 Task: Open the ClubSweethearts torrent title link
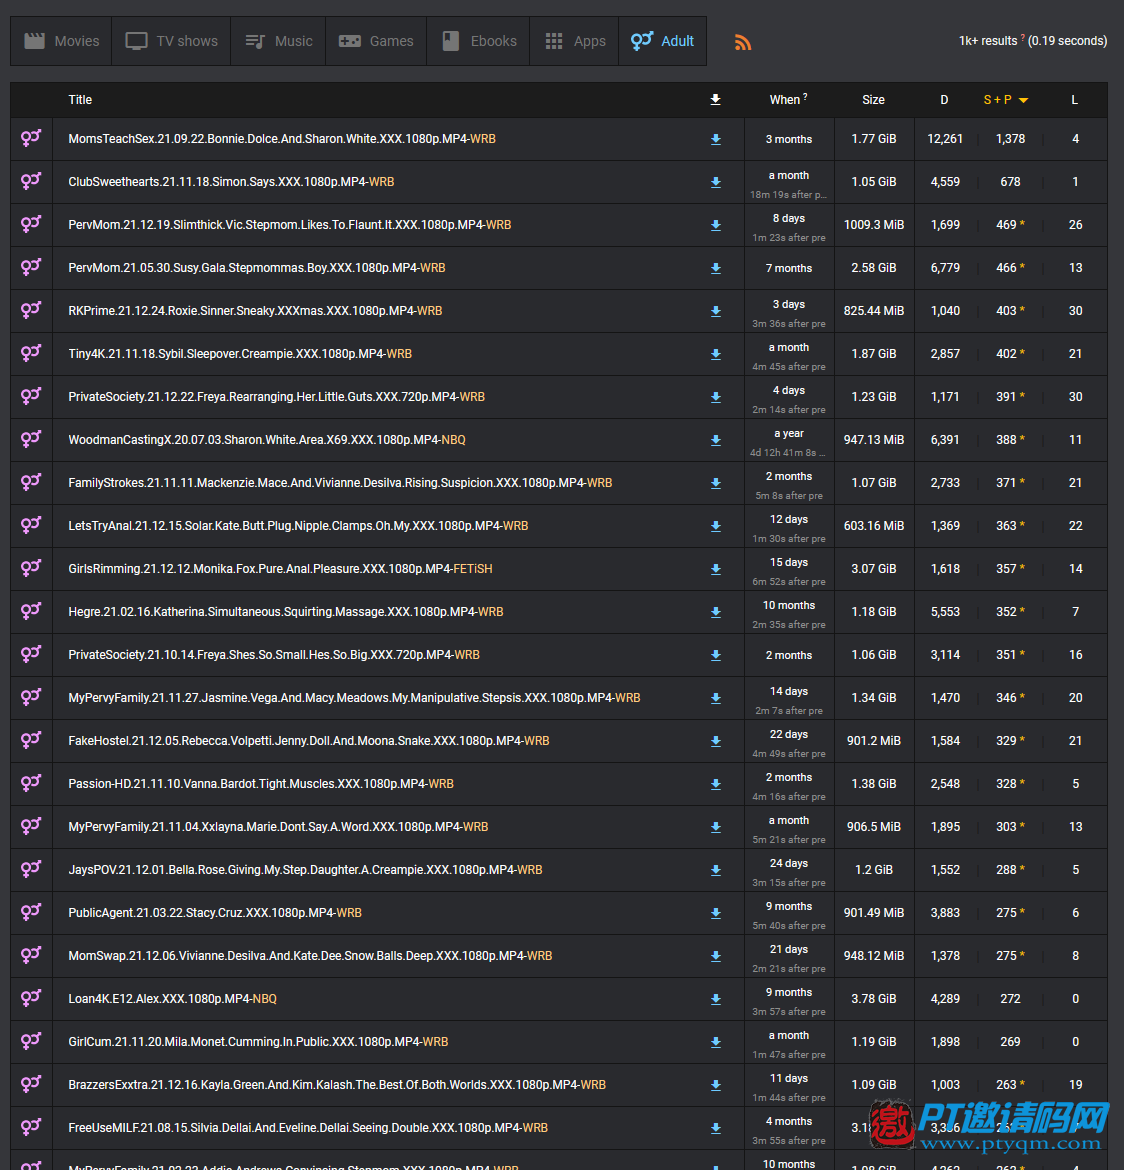click(231, 182)
